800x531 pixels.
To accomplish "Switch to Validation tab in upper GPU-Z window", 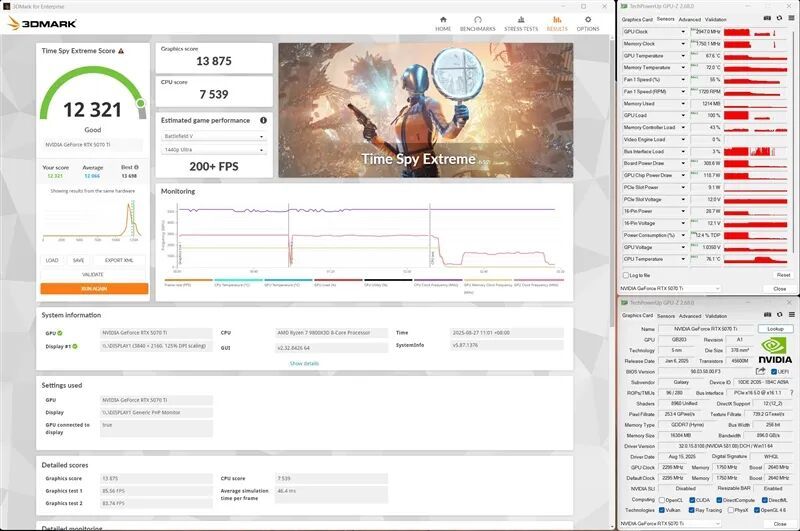I will [716, 19].
